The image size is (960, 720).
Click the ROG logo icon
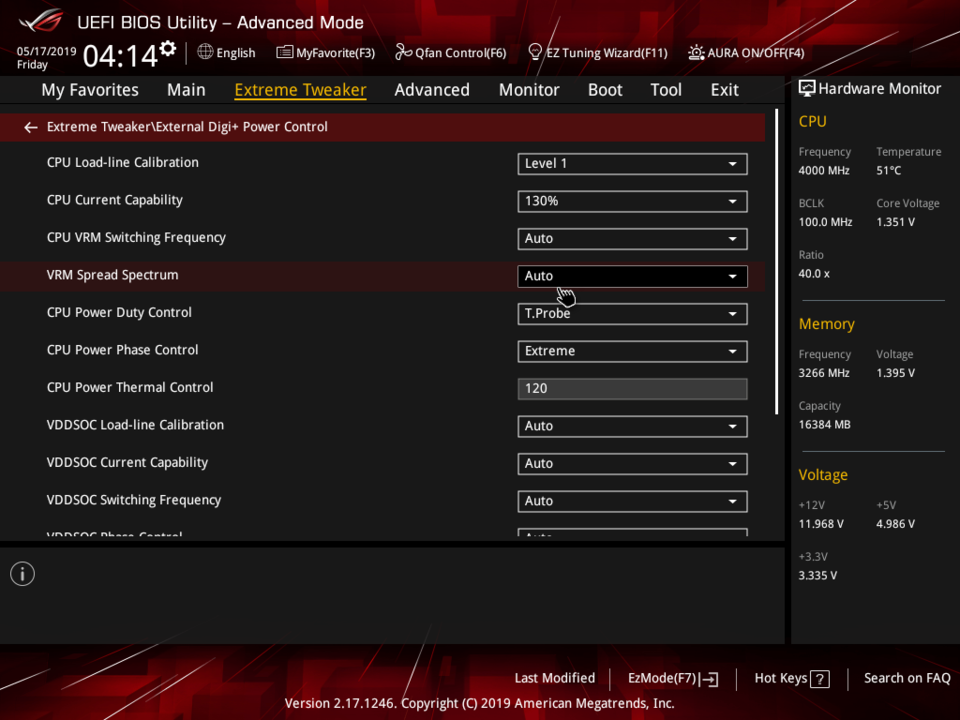pyautogui.click(x=40, y=20)
